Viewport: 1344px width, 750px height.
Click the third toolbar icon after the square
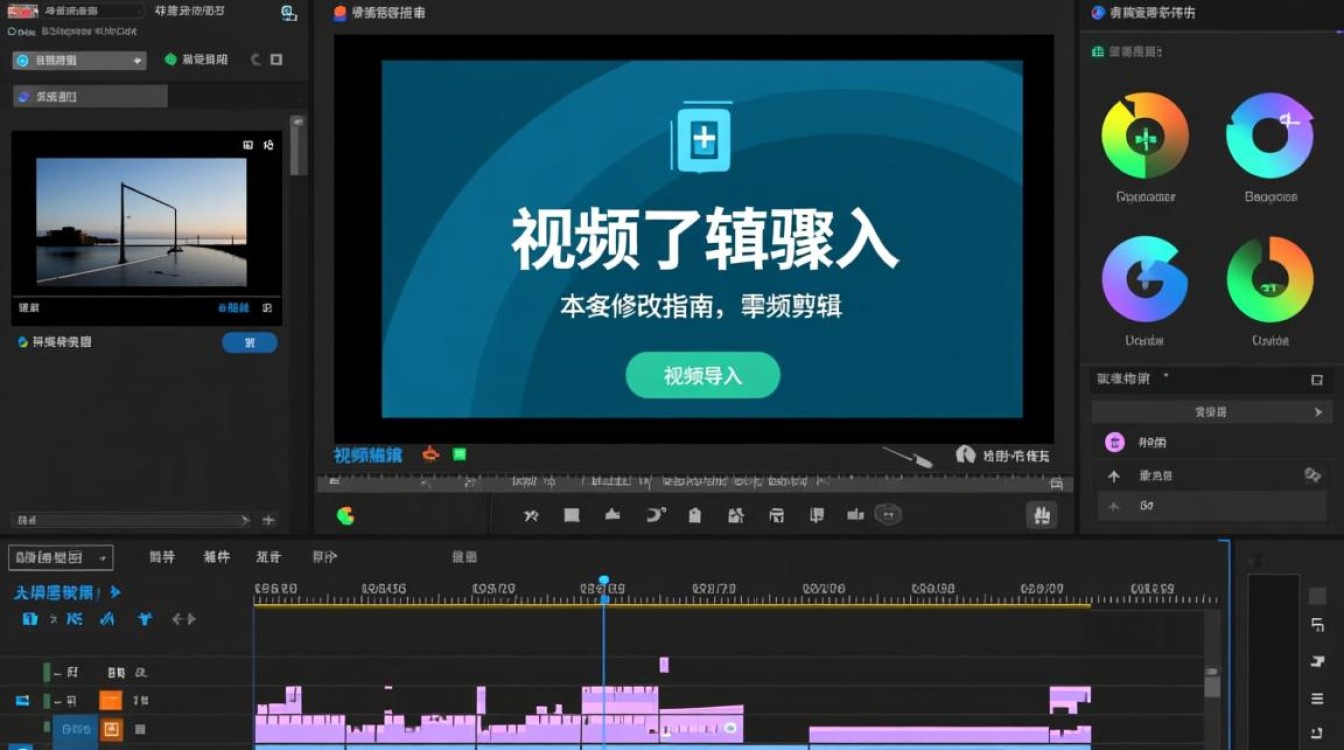tap(613, 516)
